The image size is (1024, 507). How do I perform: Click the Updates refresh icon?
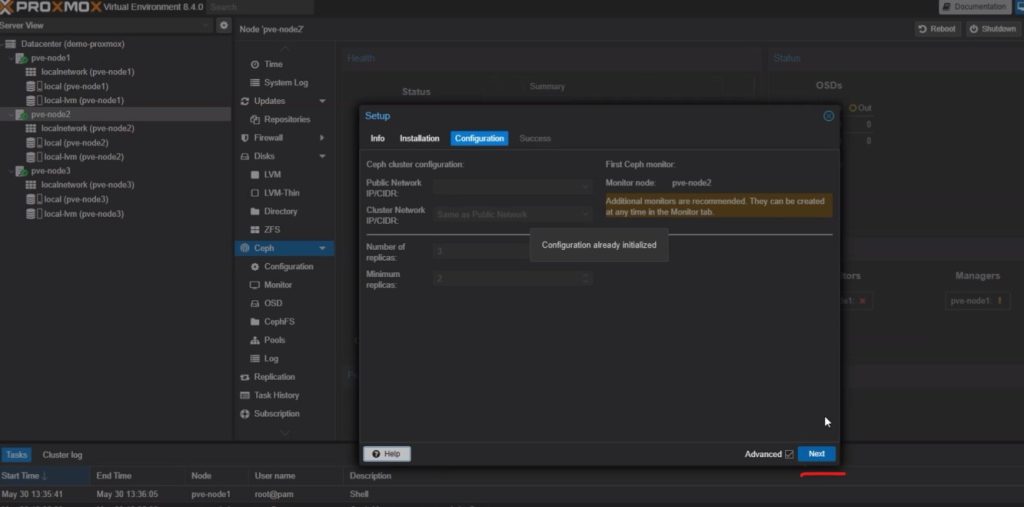tap(245, 101)
